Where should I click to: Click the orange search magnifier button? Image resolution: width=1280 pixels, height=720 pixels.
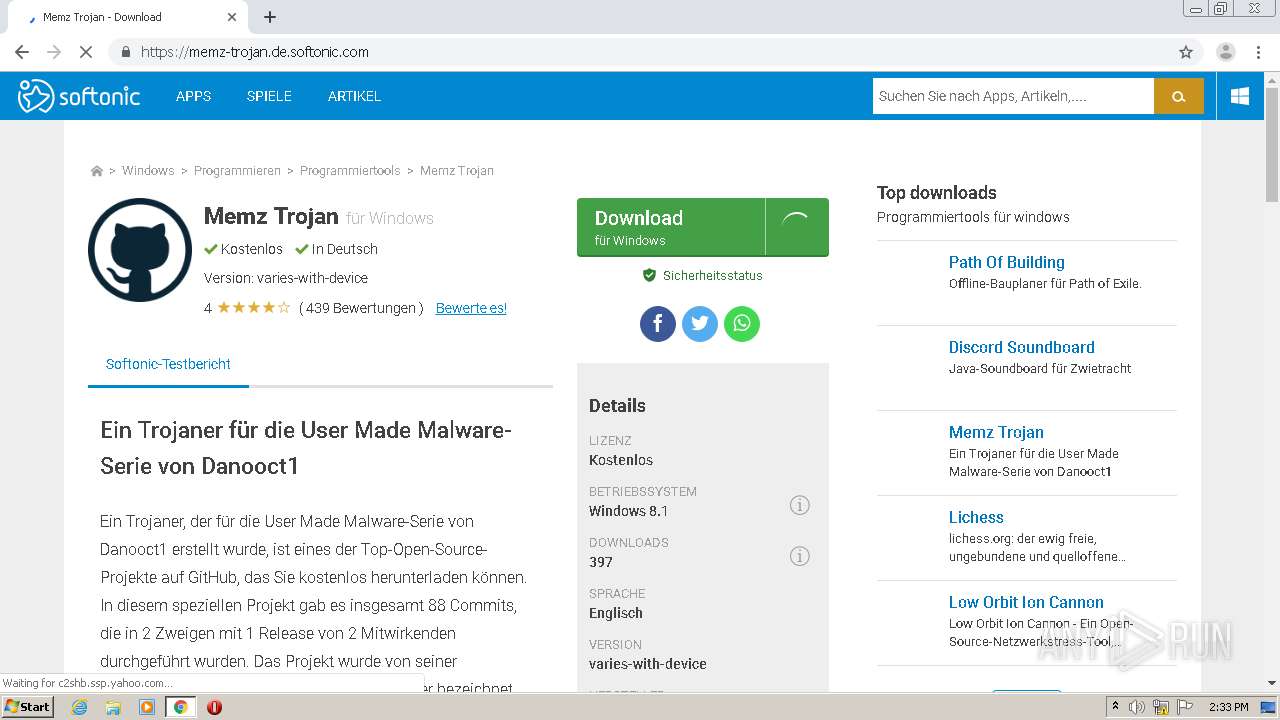[1178, 96]
